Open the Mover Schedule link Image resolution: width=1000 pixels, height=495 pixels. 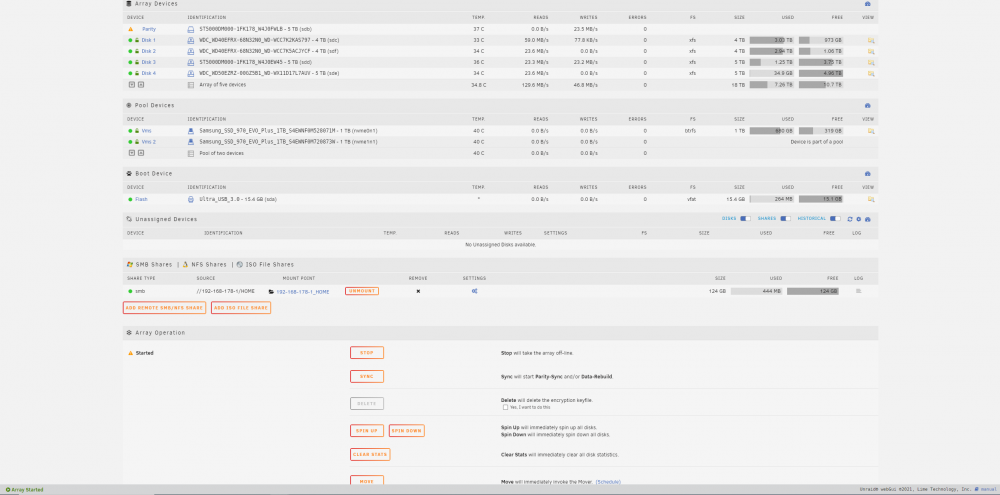[608, 482]
